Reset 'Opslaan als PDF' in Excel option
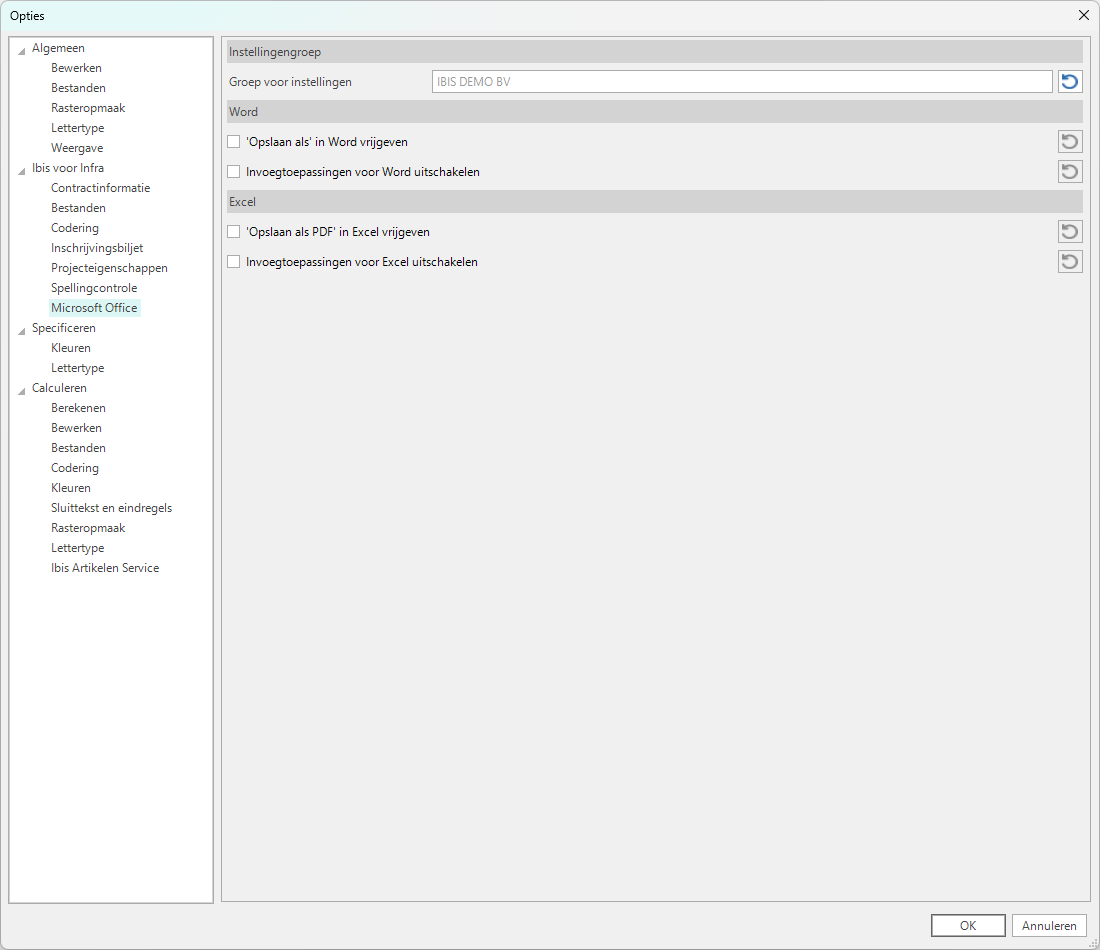The image size is (1100, 950). click(1070, 232)
